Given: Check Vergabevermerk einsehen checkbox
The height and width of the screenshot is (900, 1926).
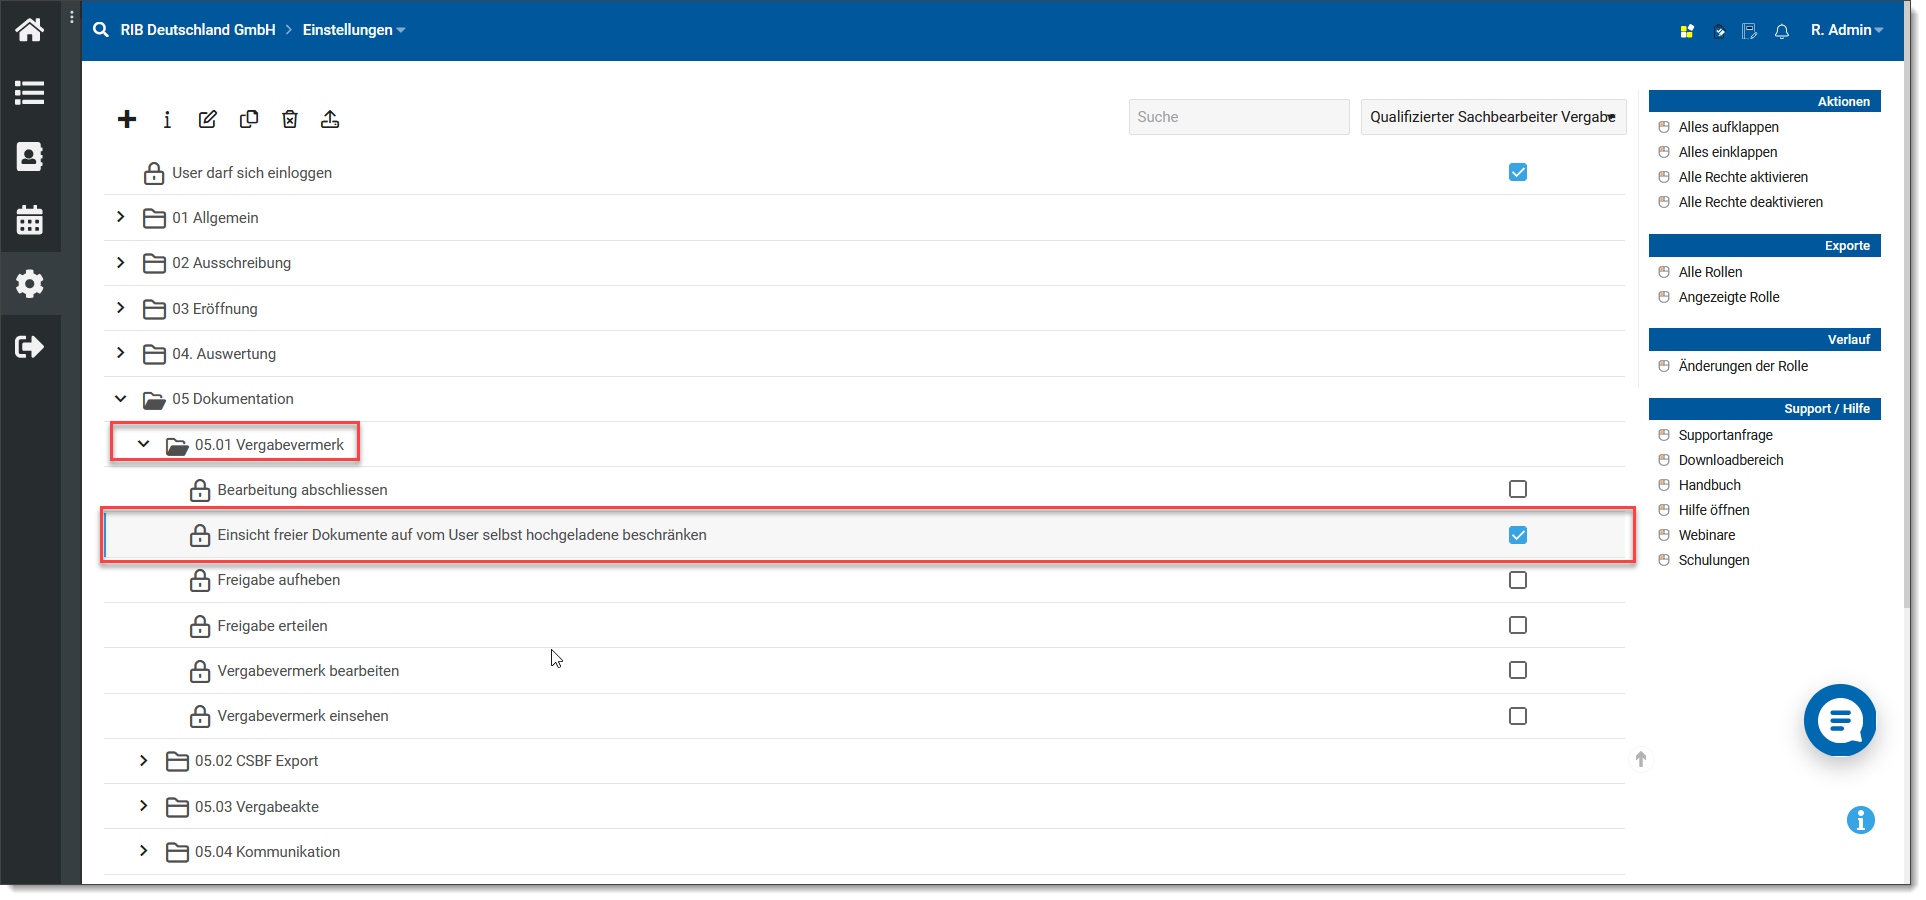Looking at the screenshot, I should click(1518, 716).
